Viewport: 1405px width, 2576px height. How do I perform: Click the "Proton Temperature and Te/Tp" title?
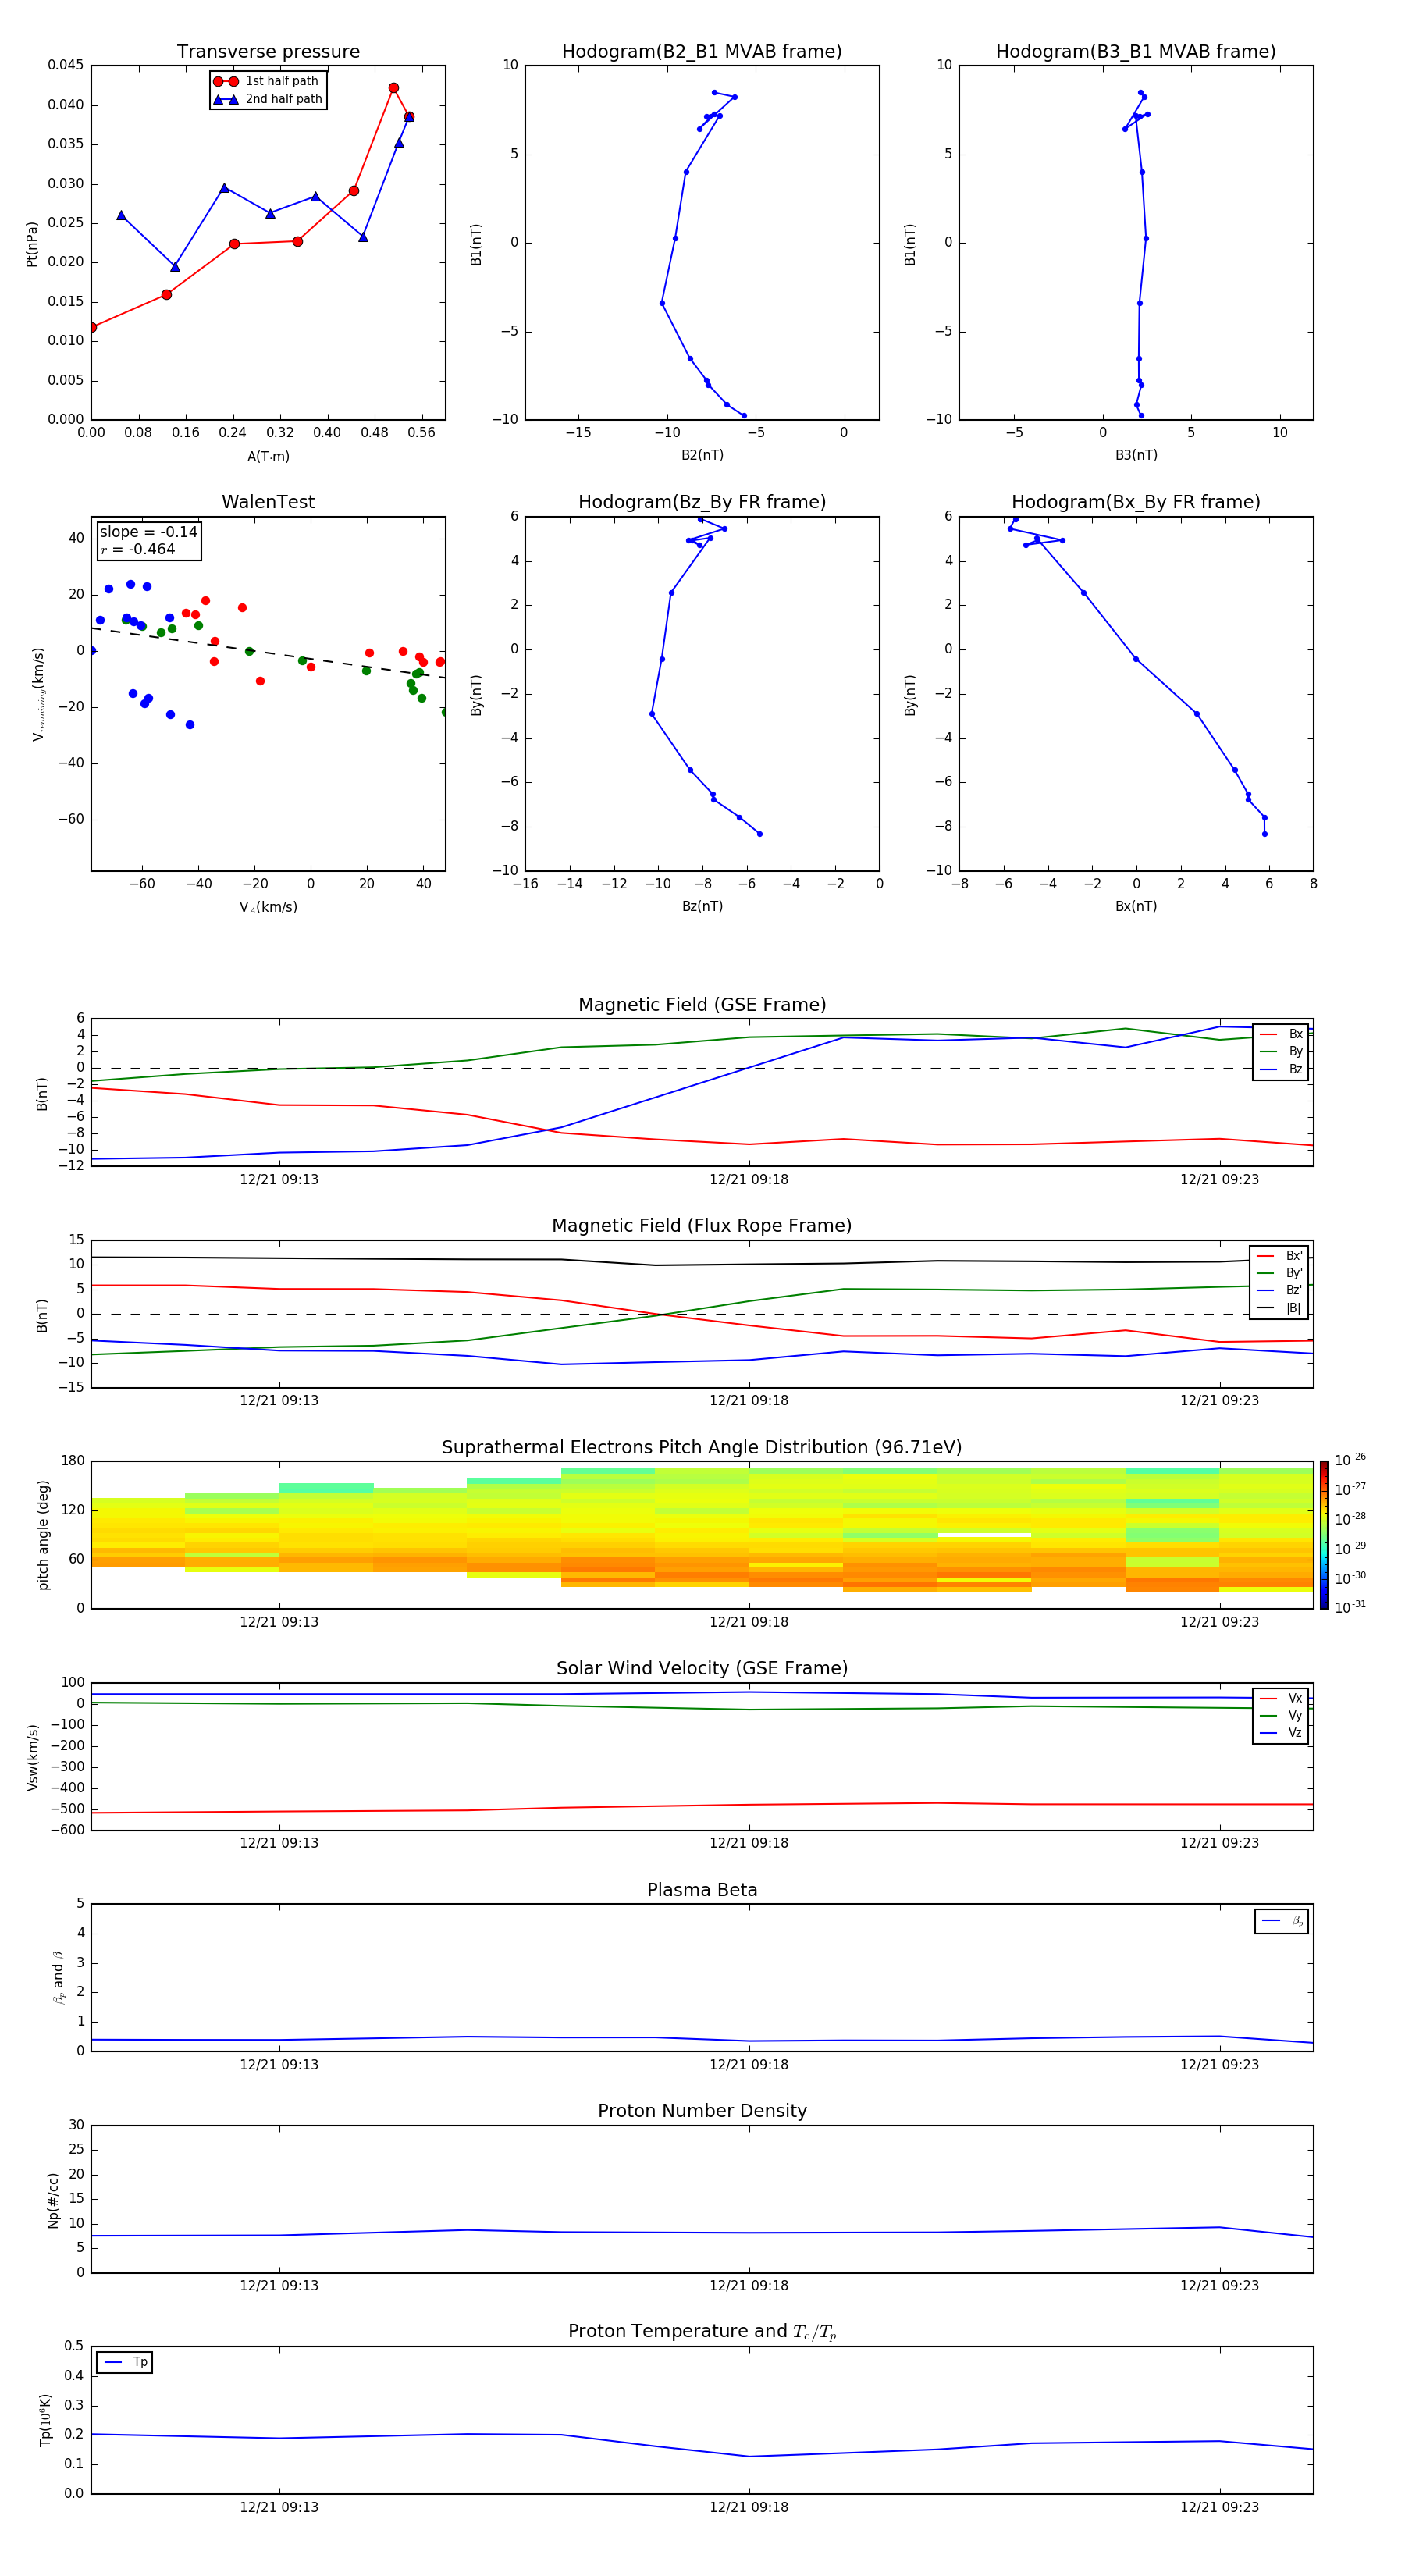[x=702, y=2332]
